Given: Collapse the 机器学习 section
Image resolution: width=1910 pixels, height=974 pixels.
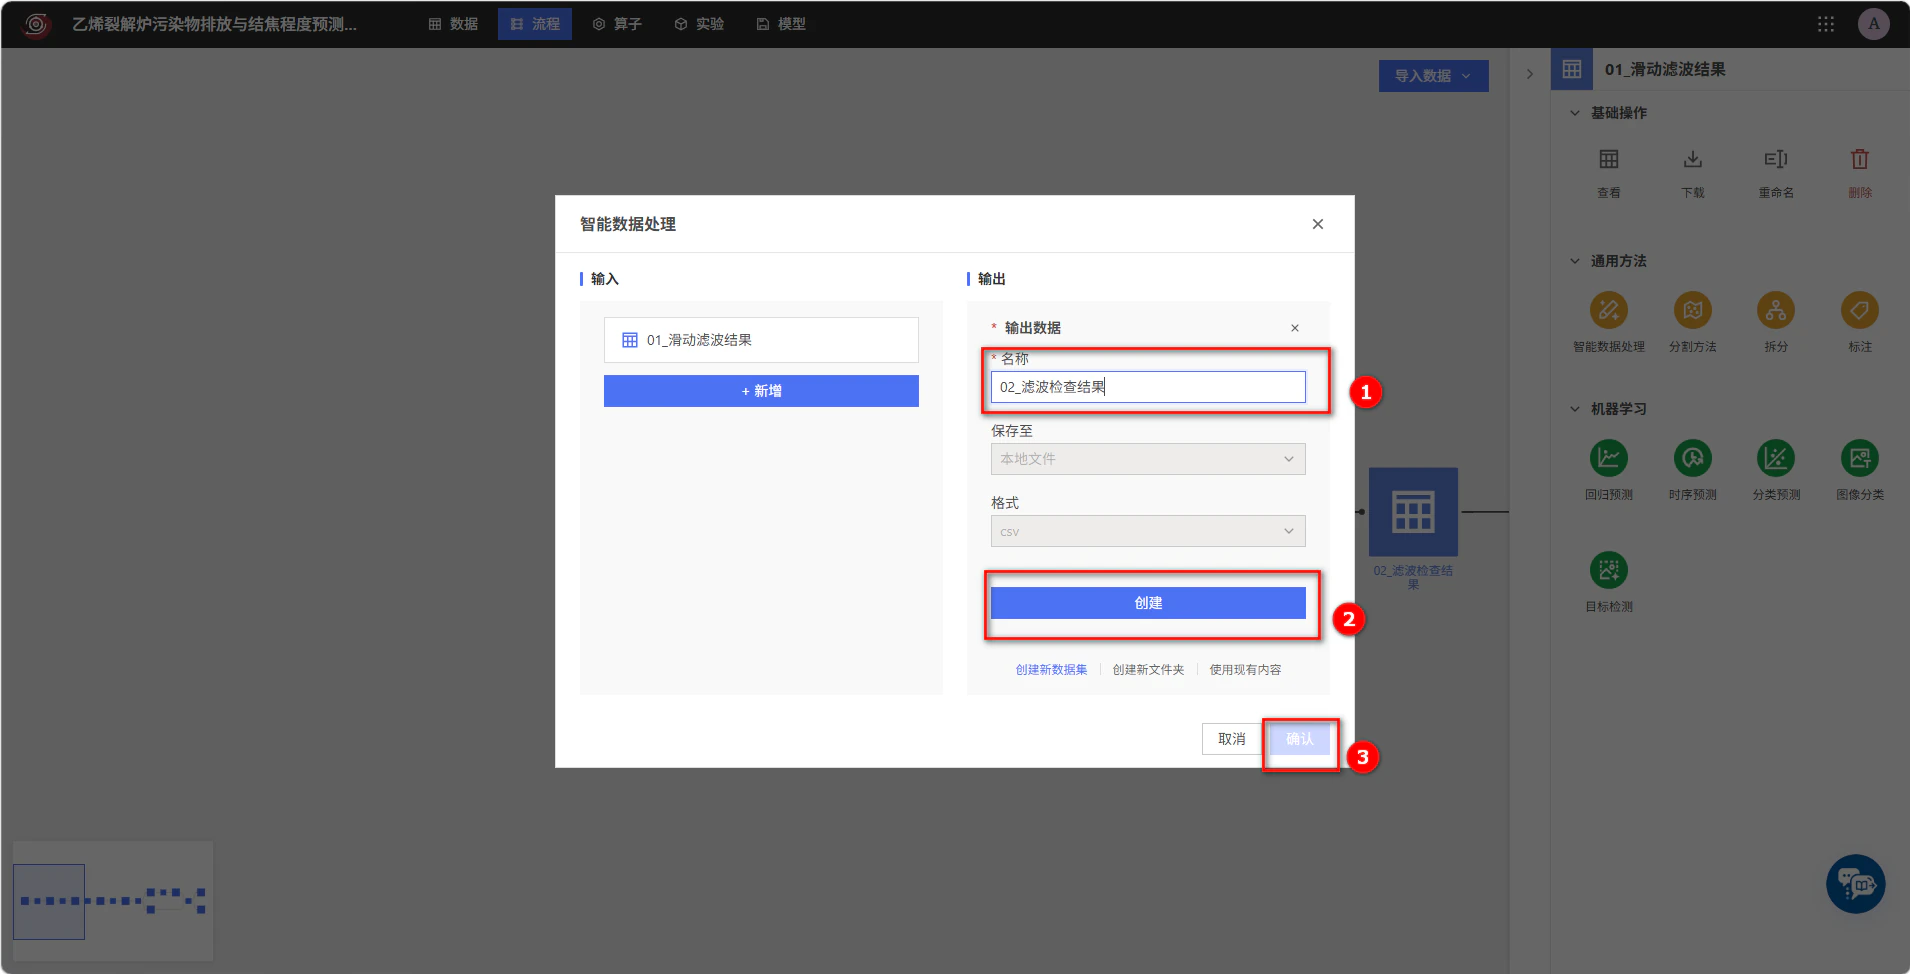Looking at the screenshot, I should [x=1575, y=409].
